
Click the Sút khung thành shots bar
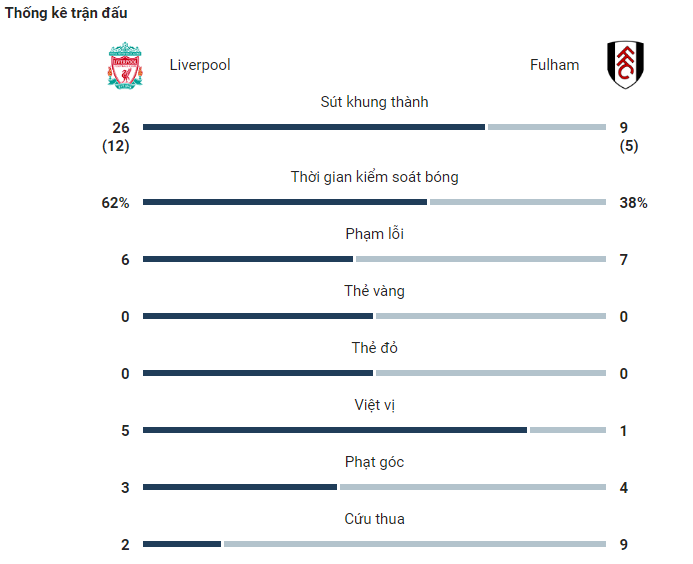coord(374,127)
